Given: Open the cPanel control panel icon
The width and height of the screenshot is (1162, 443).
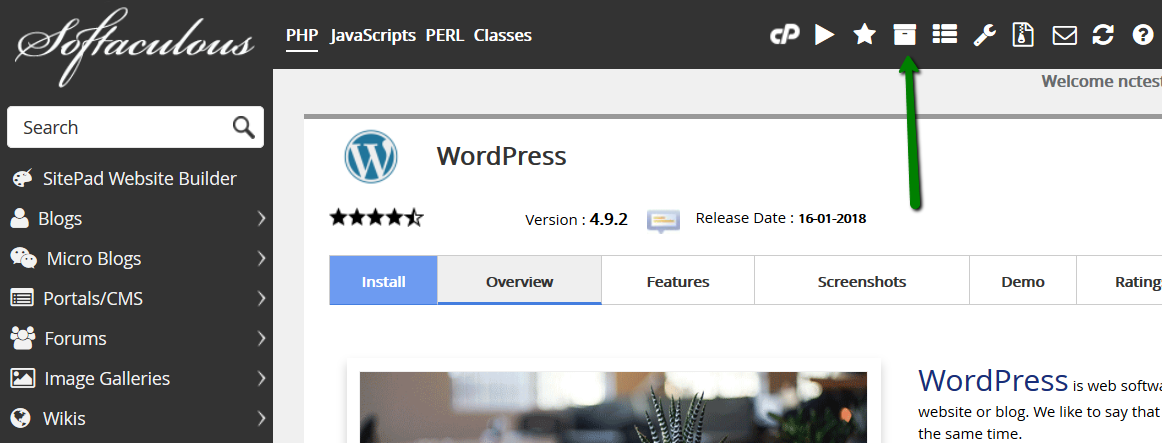Looking at the screenshot, I should coord(784,35).
